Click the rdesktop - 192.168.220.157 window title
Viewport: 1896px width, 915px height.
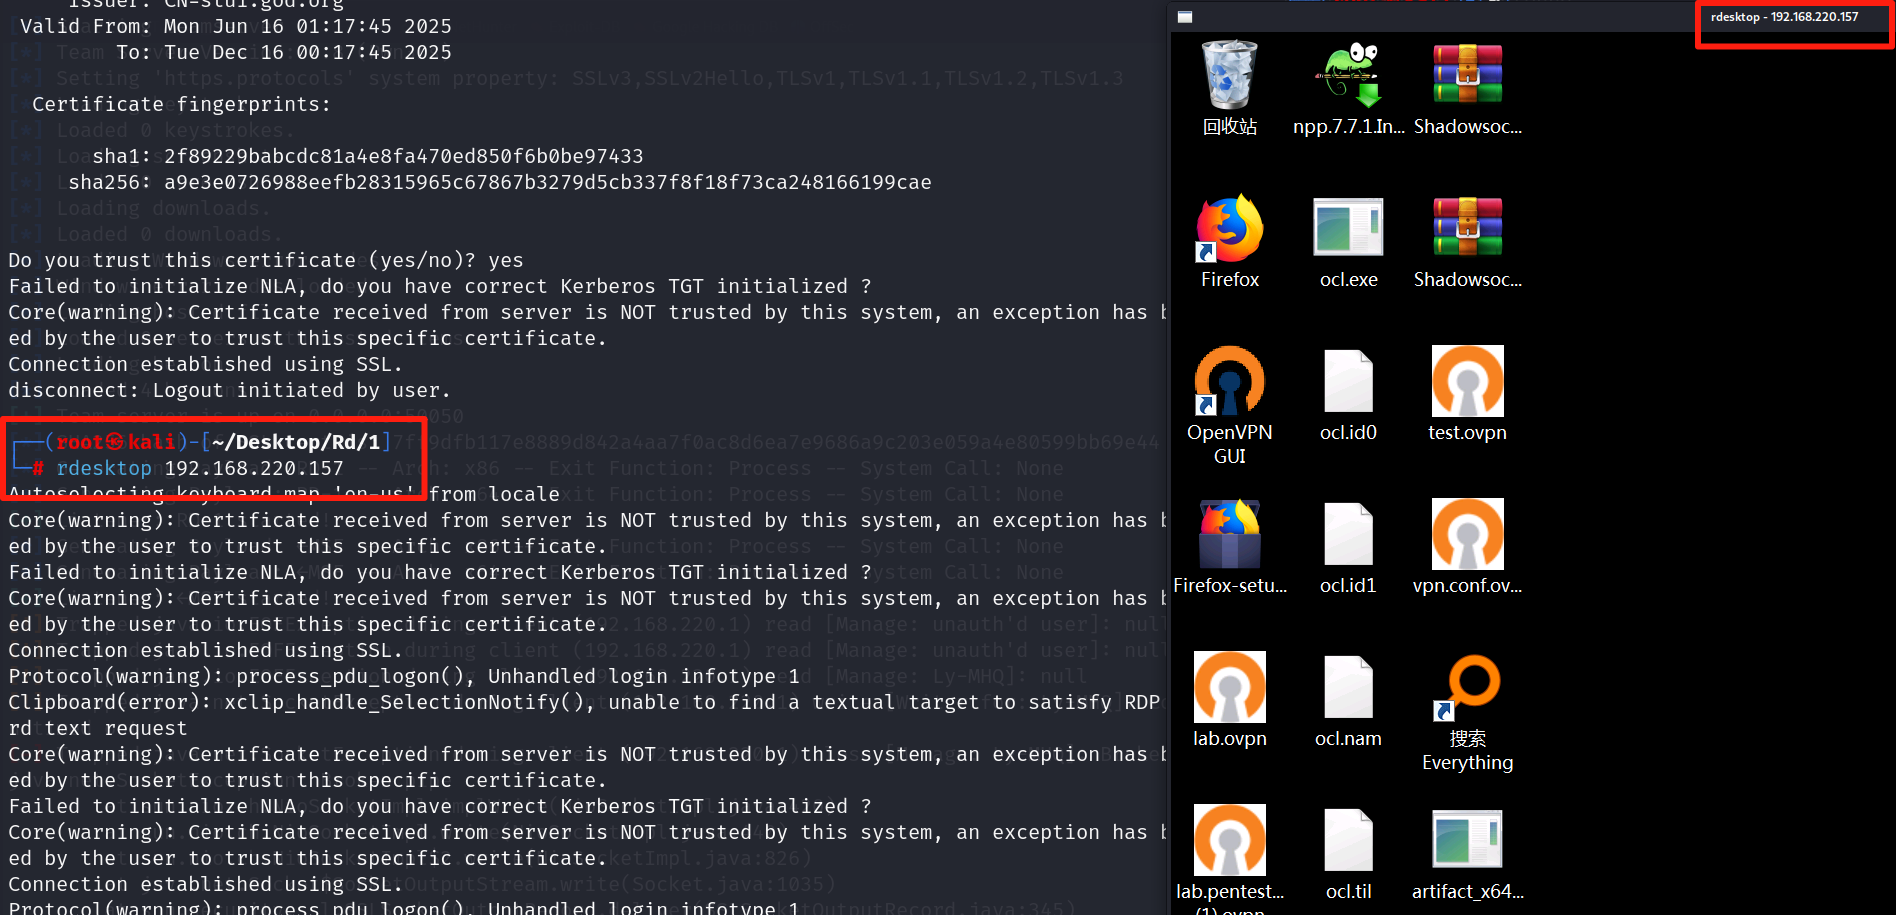[1784, 17]
